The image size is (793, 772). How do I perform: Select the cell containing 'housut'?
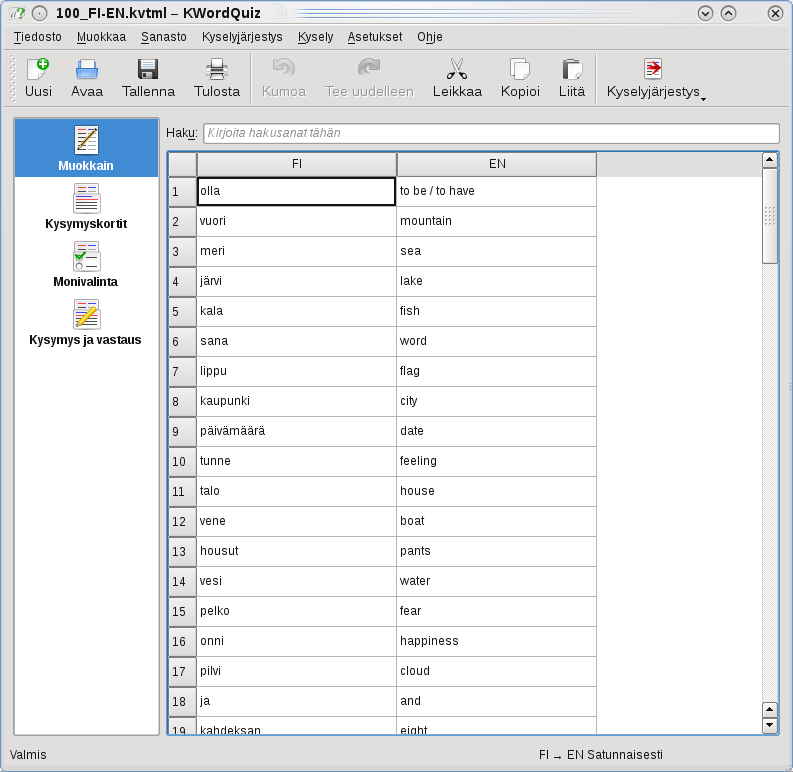(x=296, y=551)
